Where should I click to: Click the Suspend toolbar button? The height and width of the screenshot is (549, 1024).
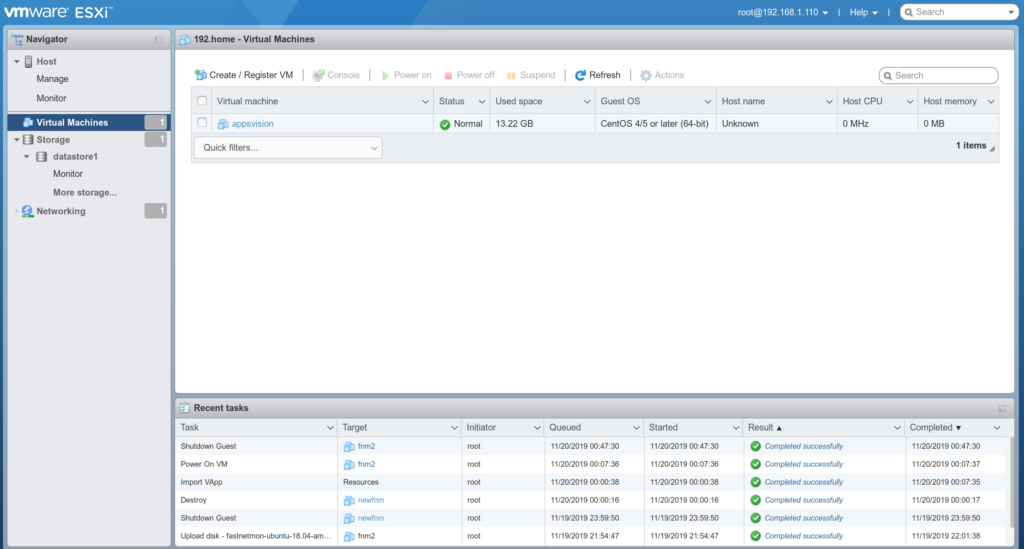[530, 75]
